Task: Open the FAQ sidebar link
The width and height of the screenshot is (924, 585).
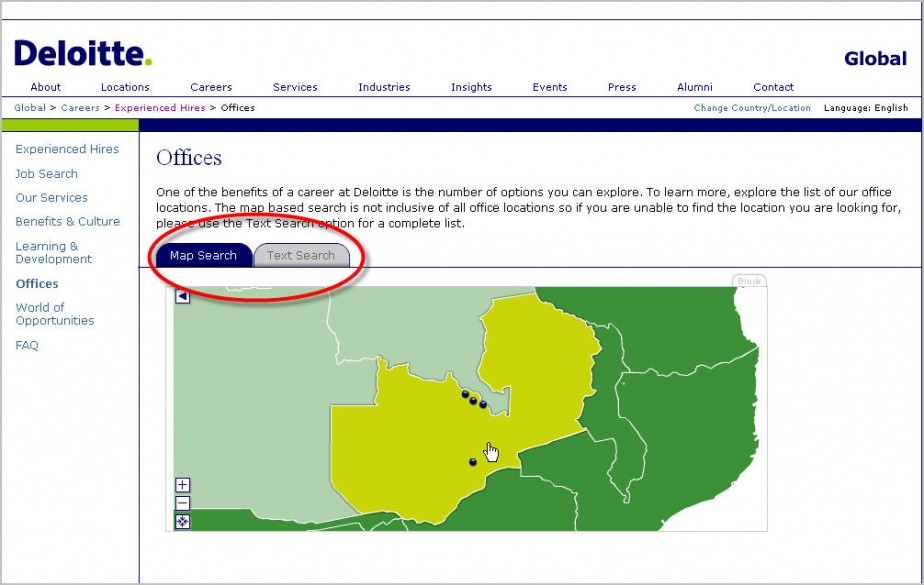Action: coord(27,346)
